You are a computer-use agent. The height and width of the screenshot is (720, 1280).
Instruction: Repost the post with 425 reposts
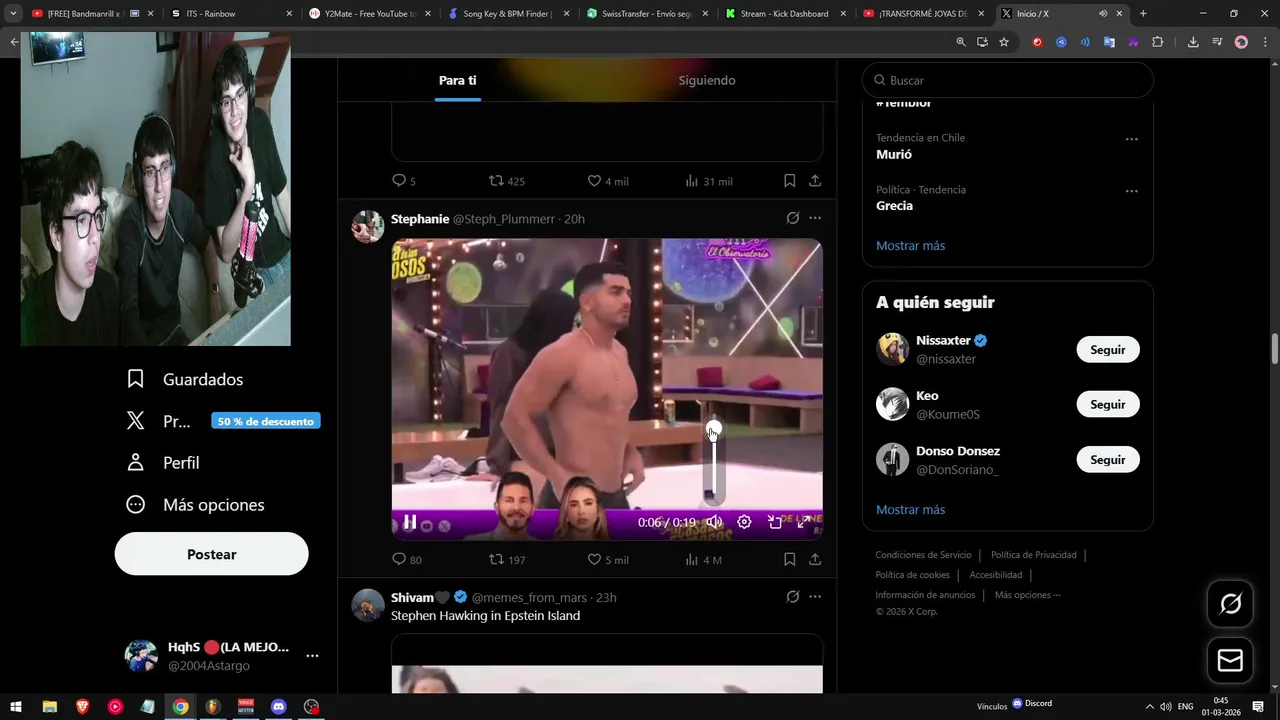coord(506,181)
